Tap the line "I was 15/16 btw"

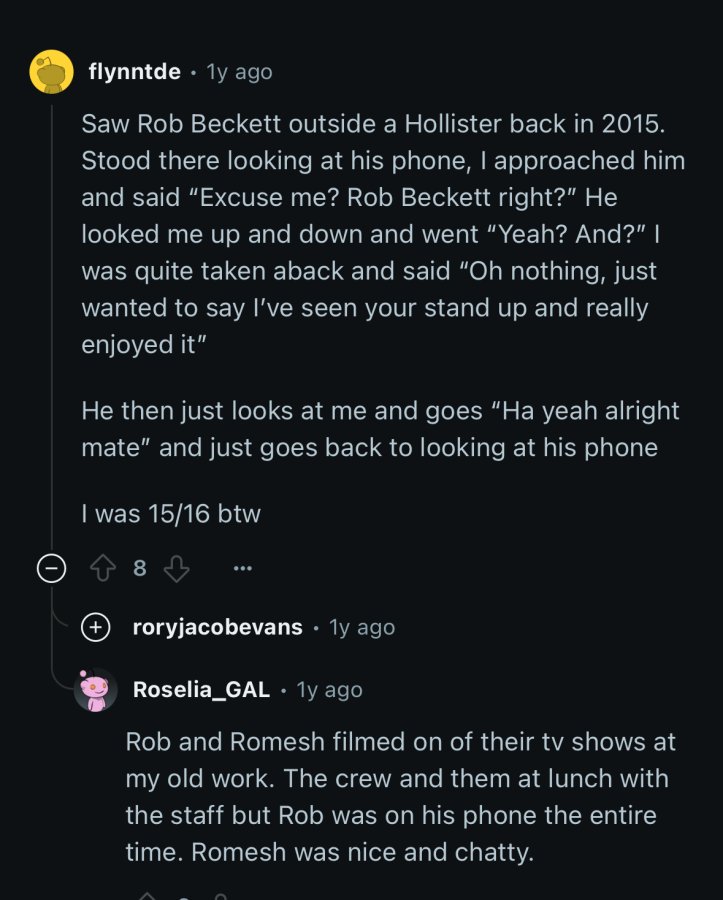(x=171, y=514)
